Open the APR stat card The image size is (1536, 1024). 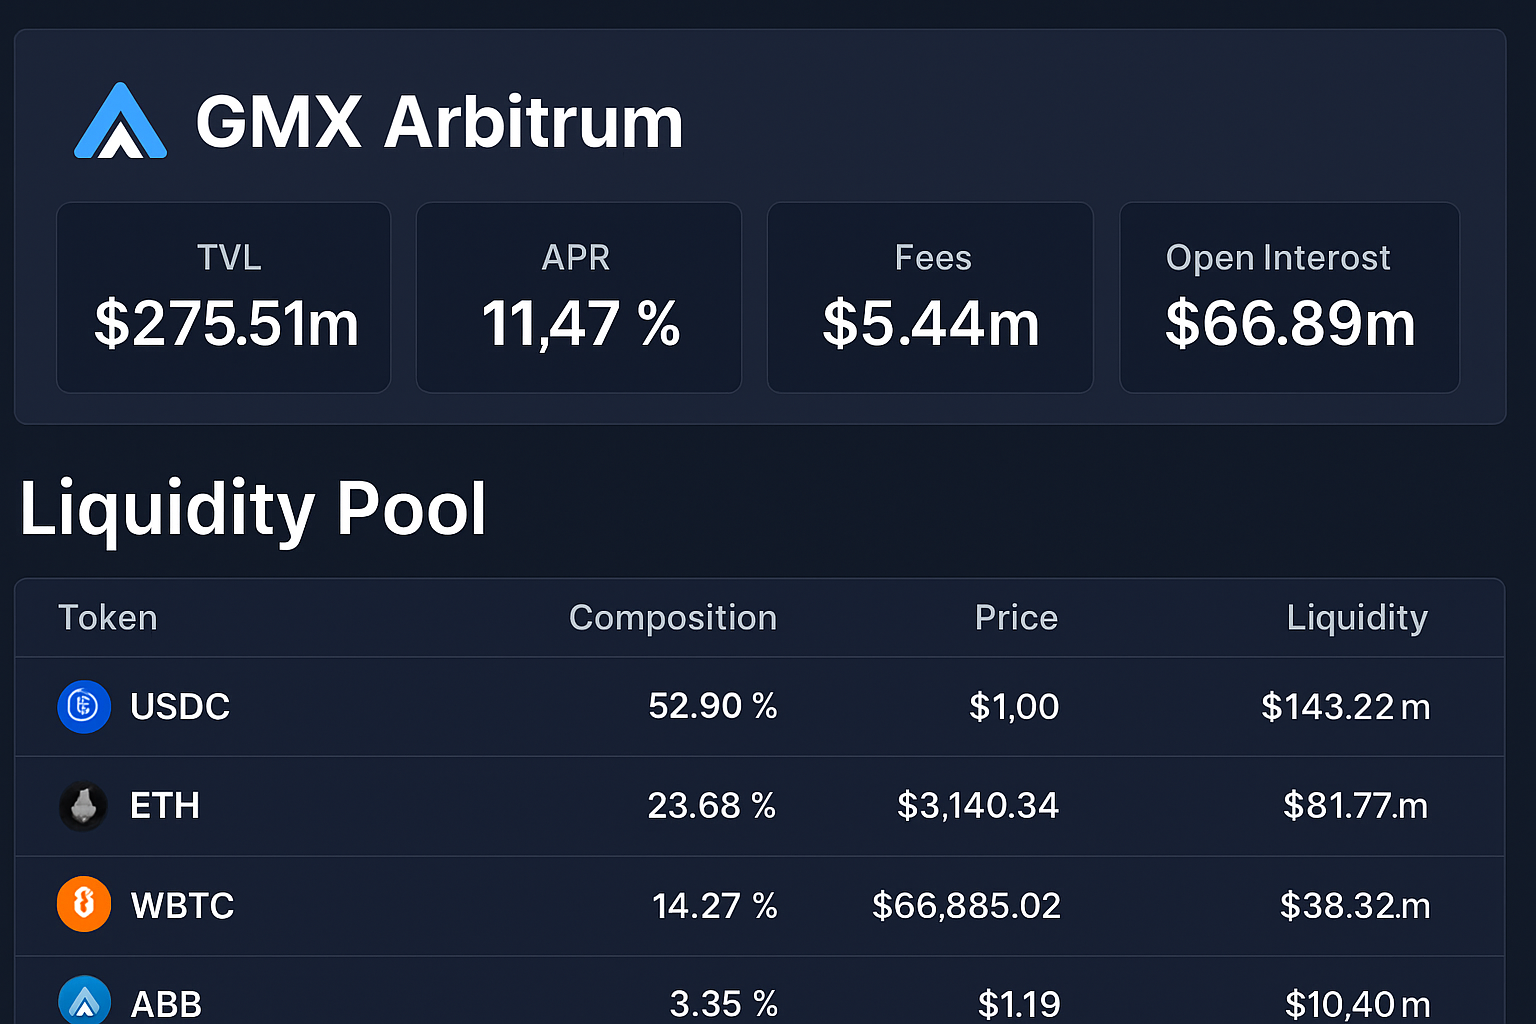point(578,297)
